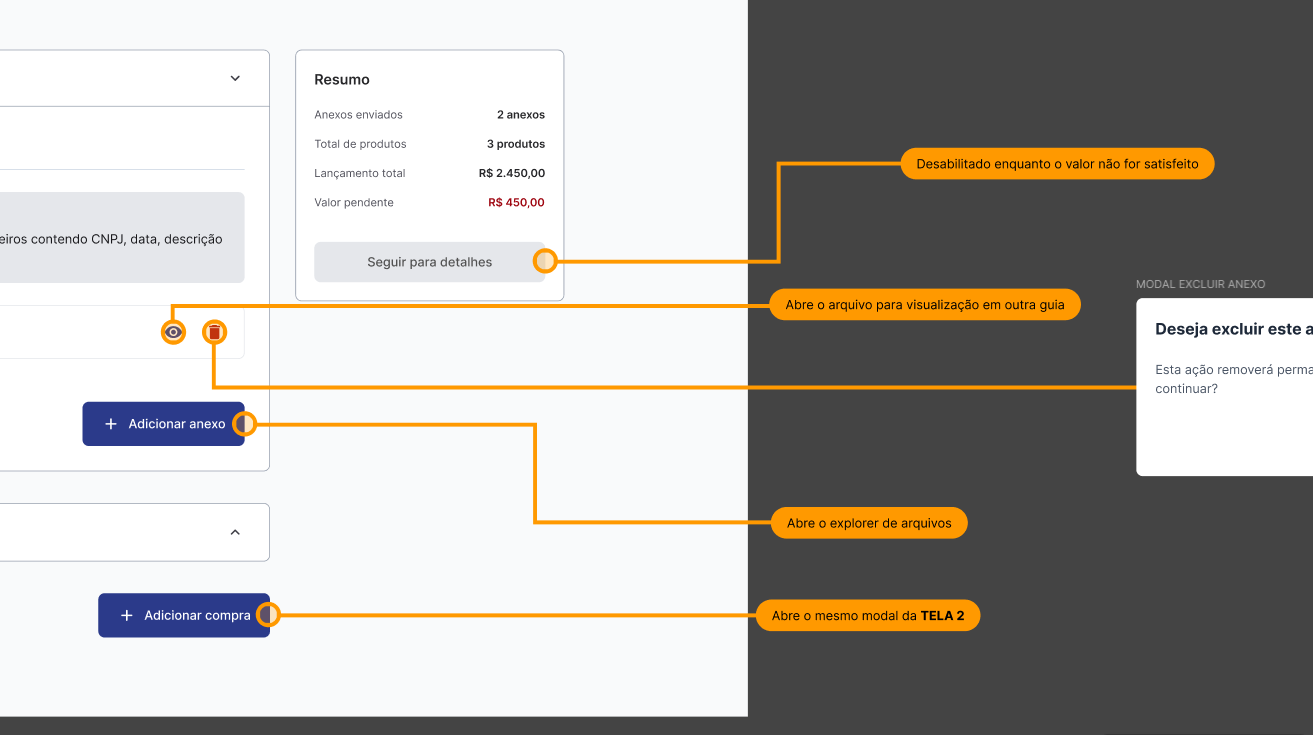The height and width of the screenshot is (735, 1313).
Task: Expand the lower section with chevron up
Action: click(235, 532)
